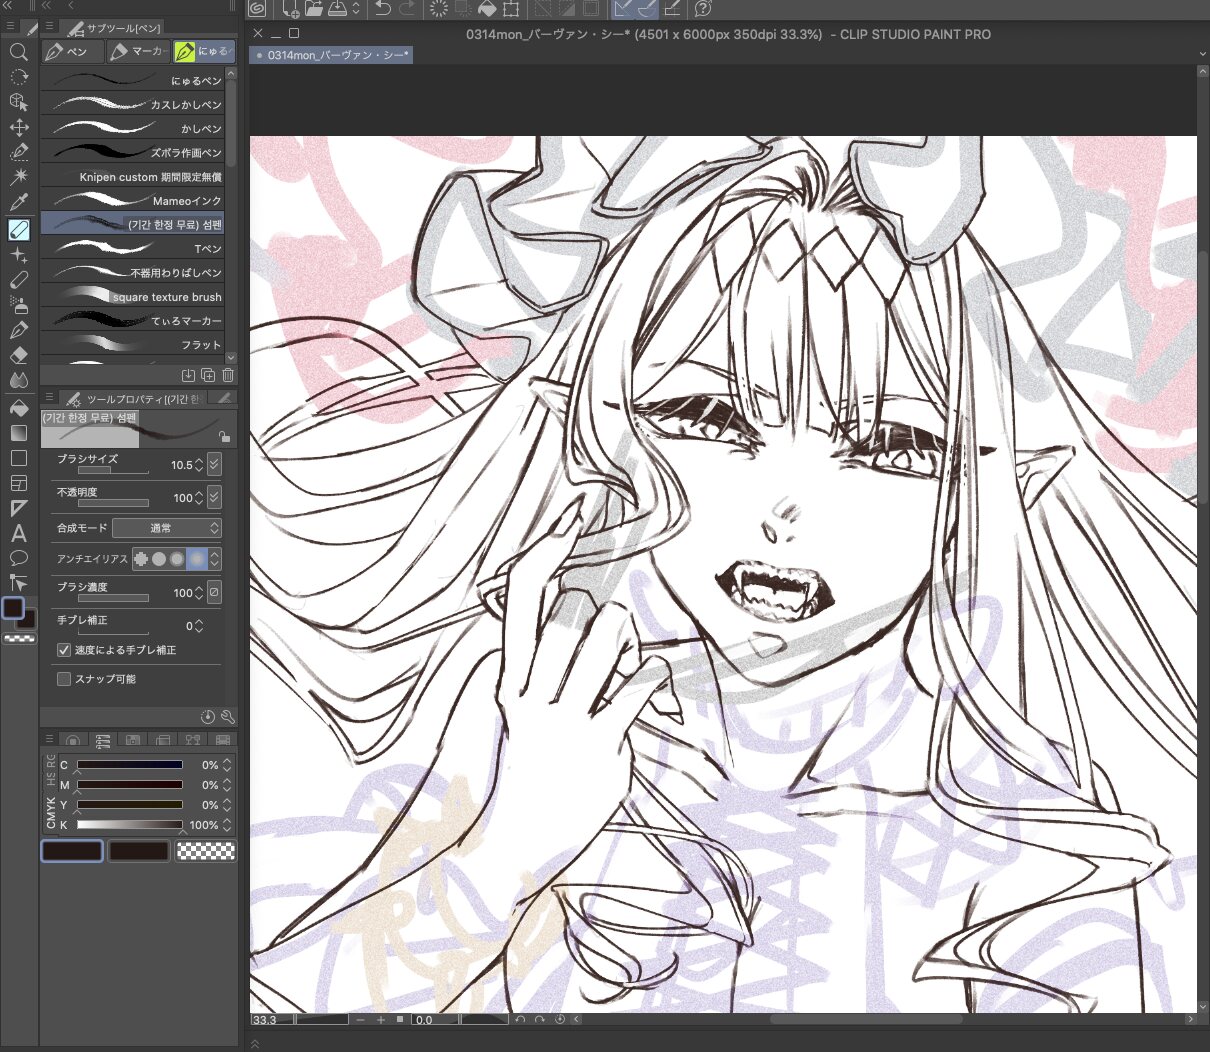
Task: Open brush size dynamics dropdown button
Action: [x=215, y=465]
